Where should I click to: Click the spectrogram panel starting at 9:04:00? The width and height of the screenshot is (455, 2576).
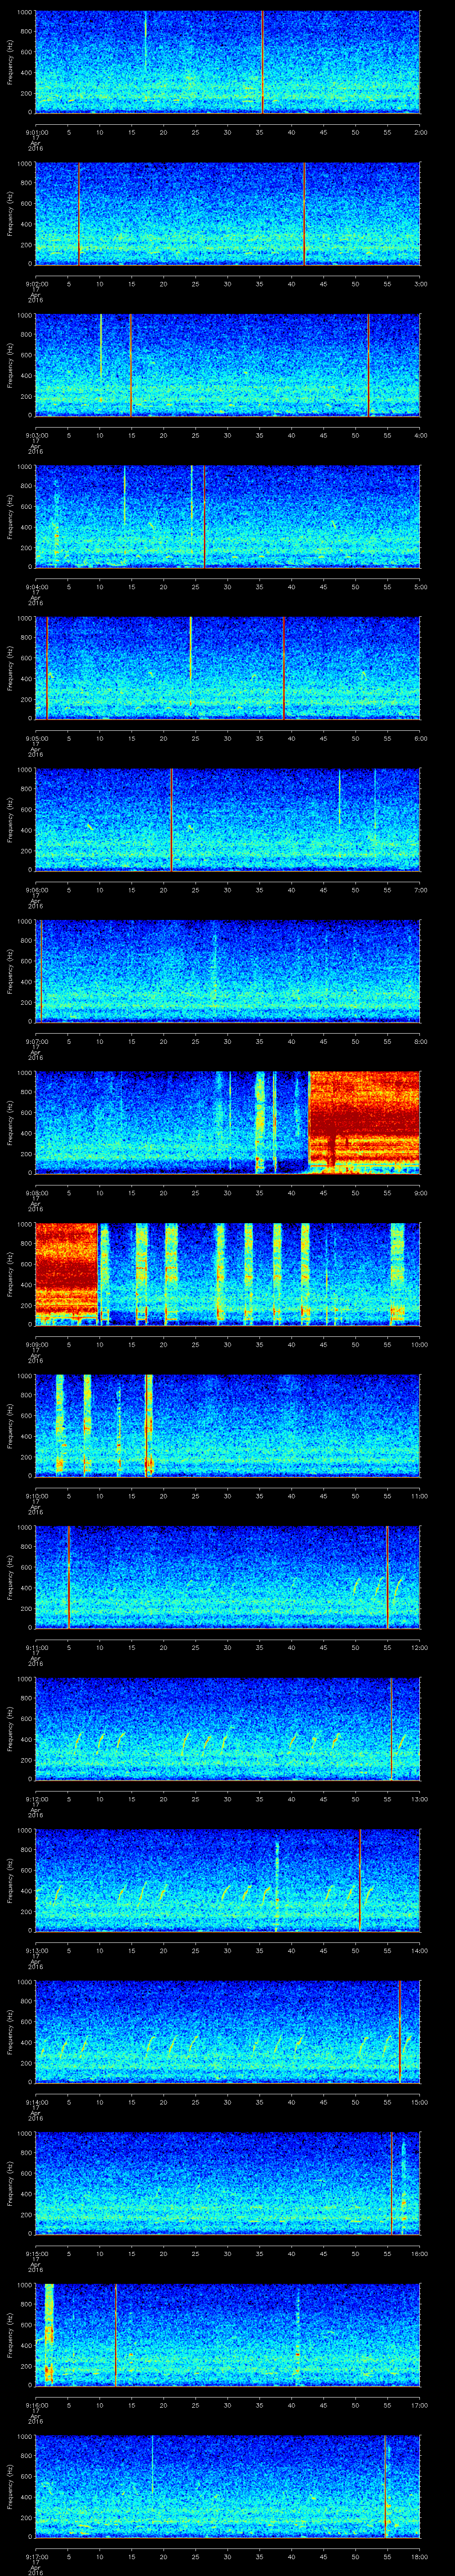pyautogui.click(x=228, y=517)
